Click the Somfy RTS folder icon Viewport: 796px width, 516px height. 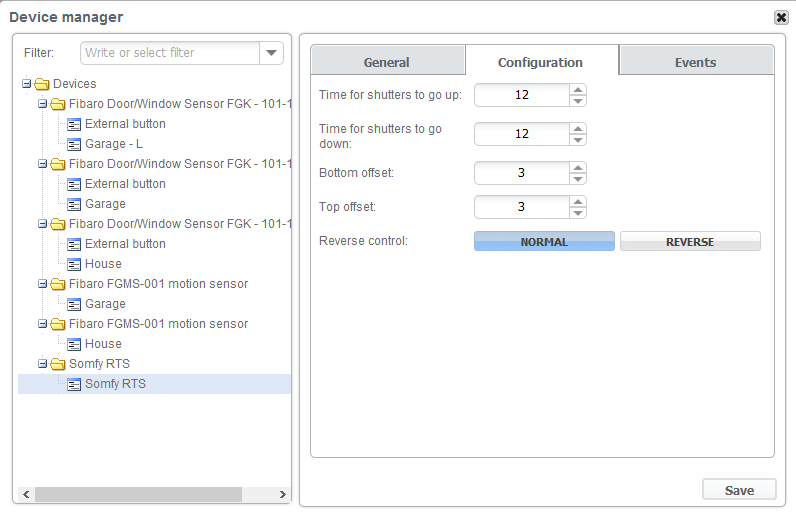point(58,364)
